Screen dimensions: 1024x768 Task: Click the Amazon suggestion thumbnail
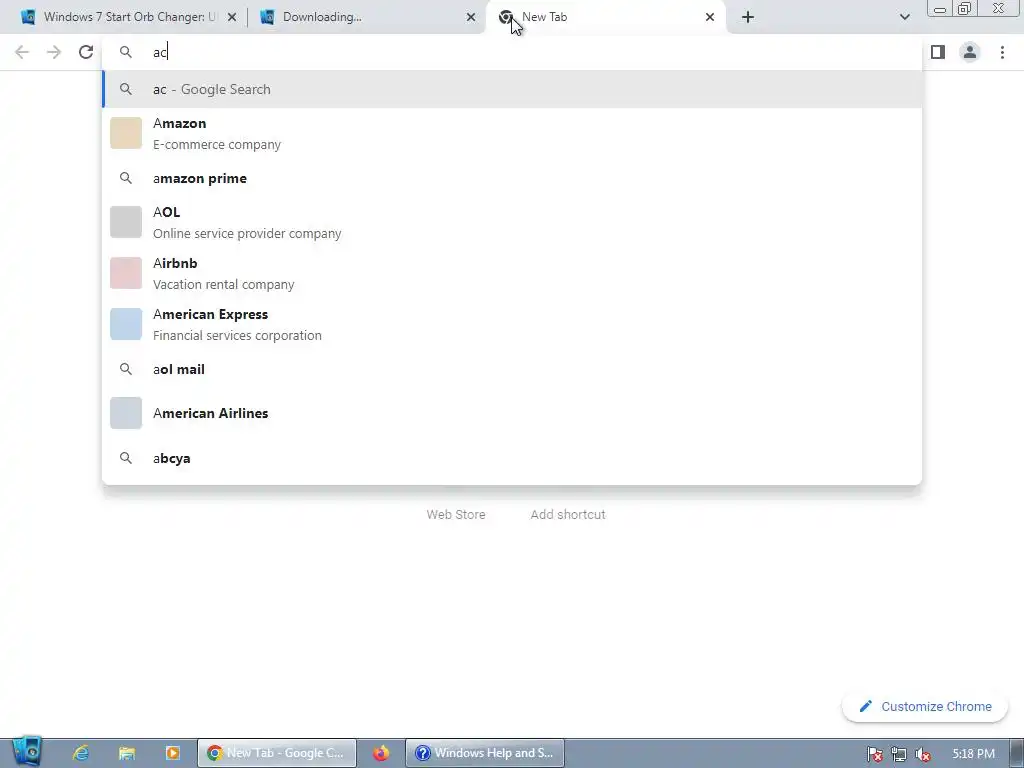[126, 133]
